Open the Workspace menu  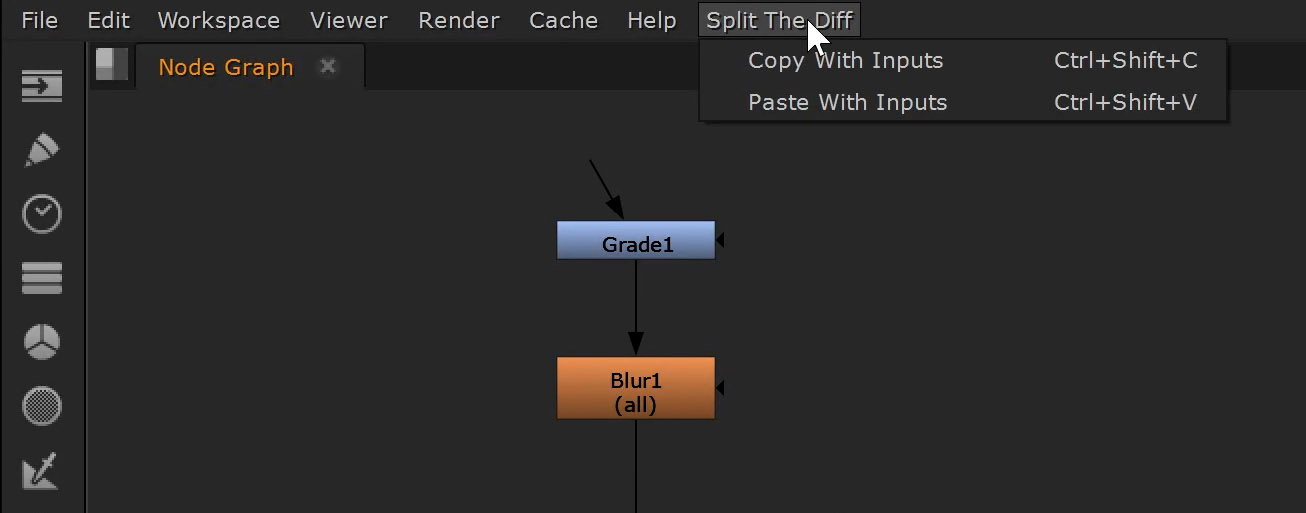point(219,20)
